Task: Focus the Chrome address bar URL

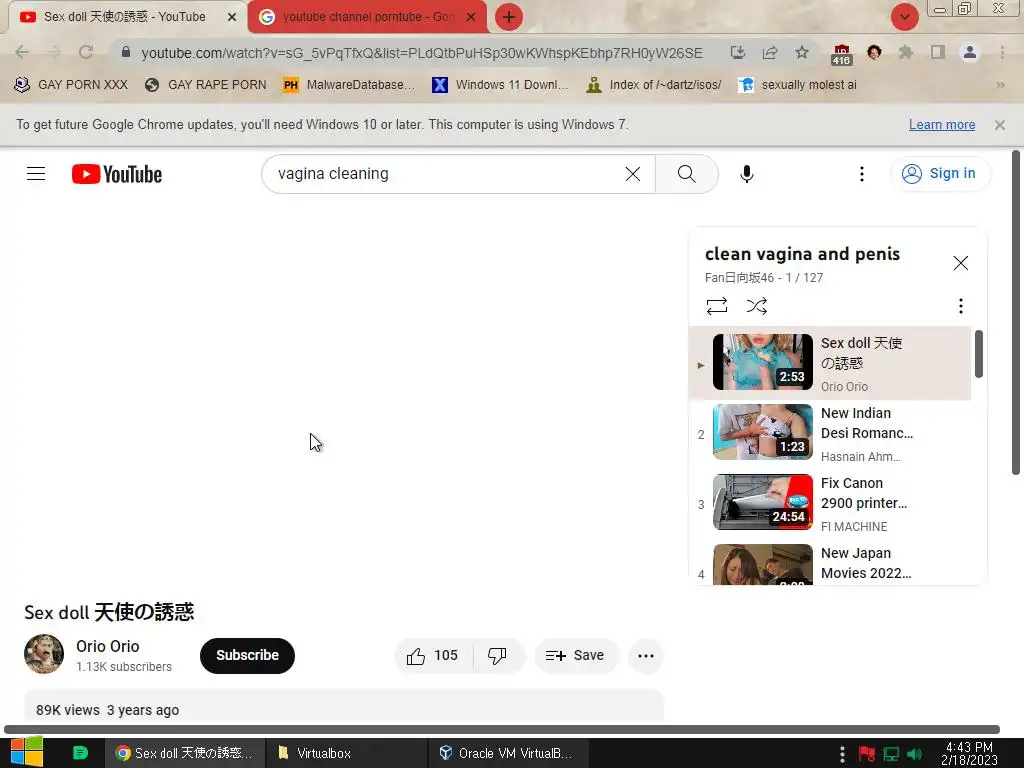Action: coord(422,53)
